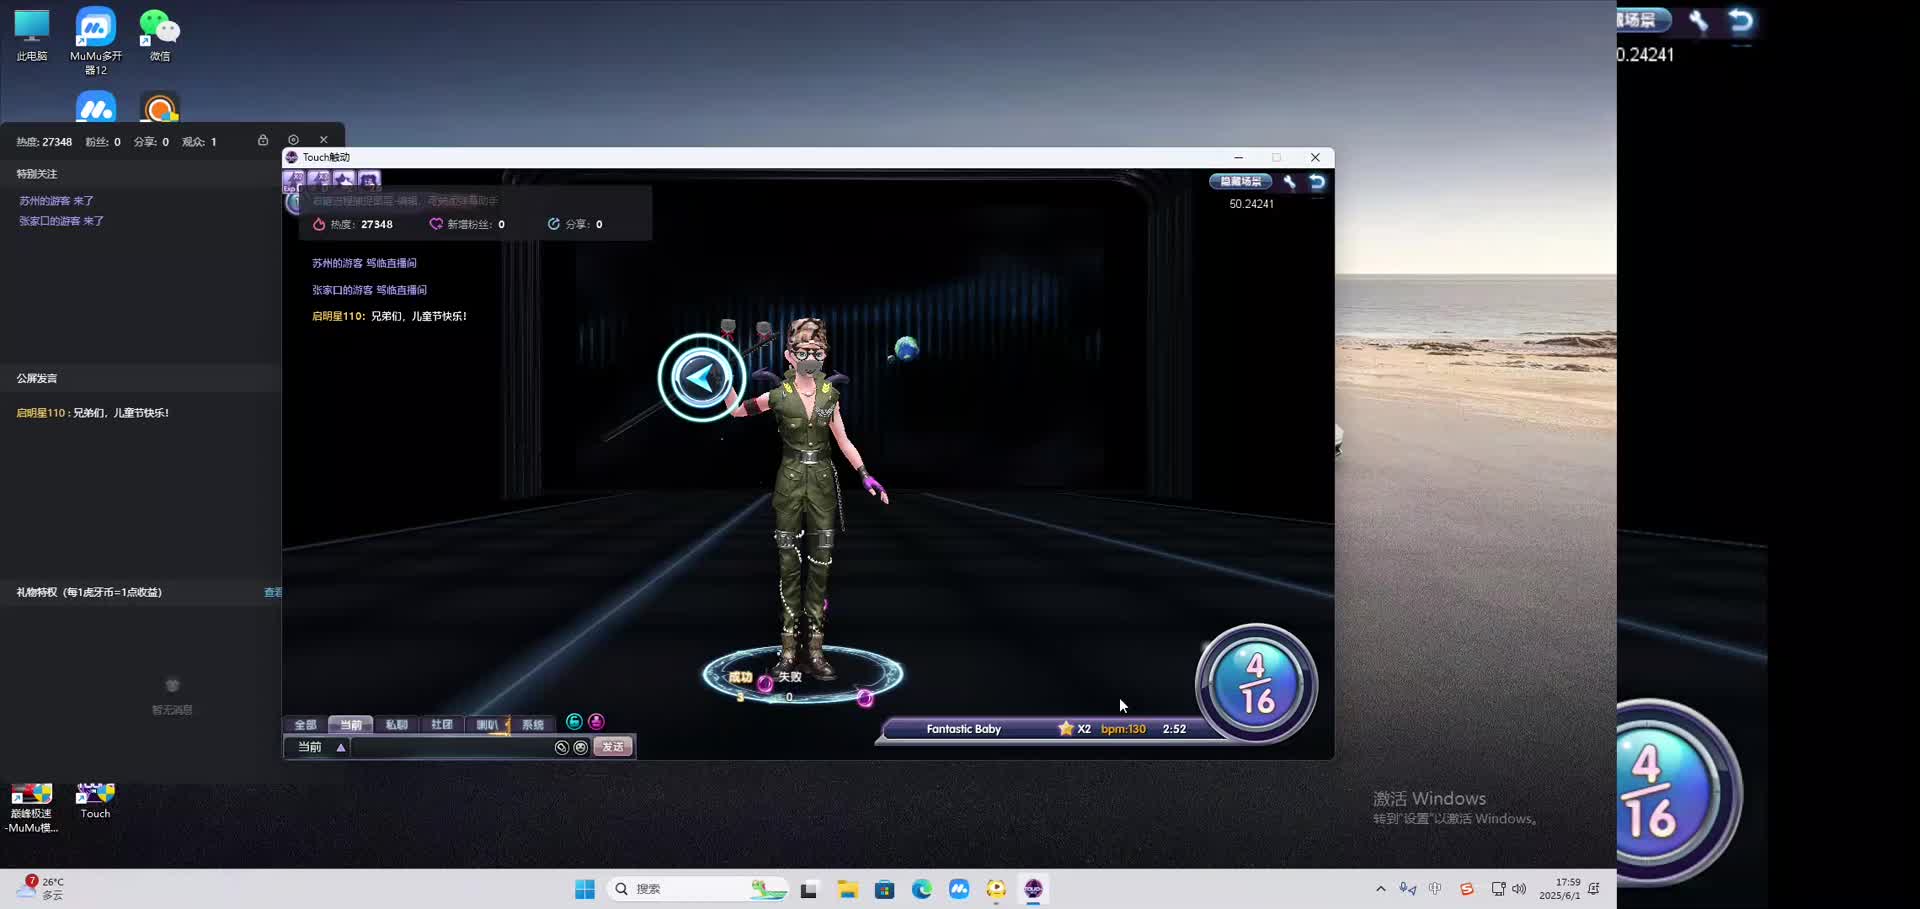The image size is (1920, 909).
Task: Click the chat message input field
Action: 452,747
